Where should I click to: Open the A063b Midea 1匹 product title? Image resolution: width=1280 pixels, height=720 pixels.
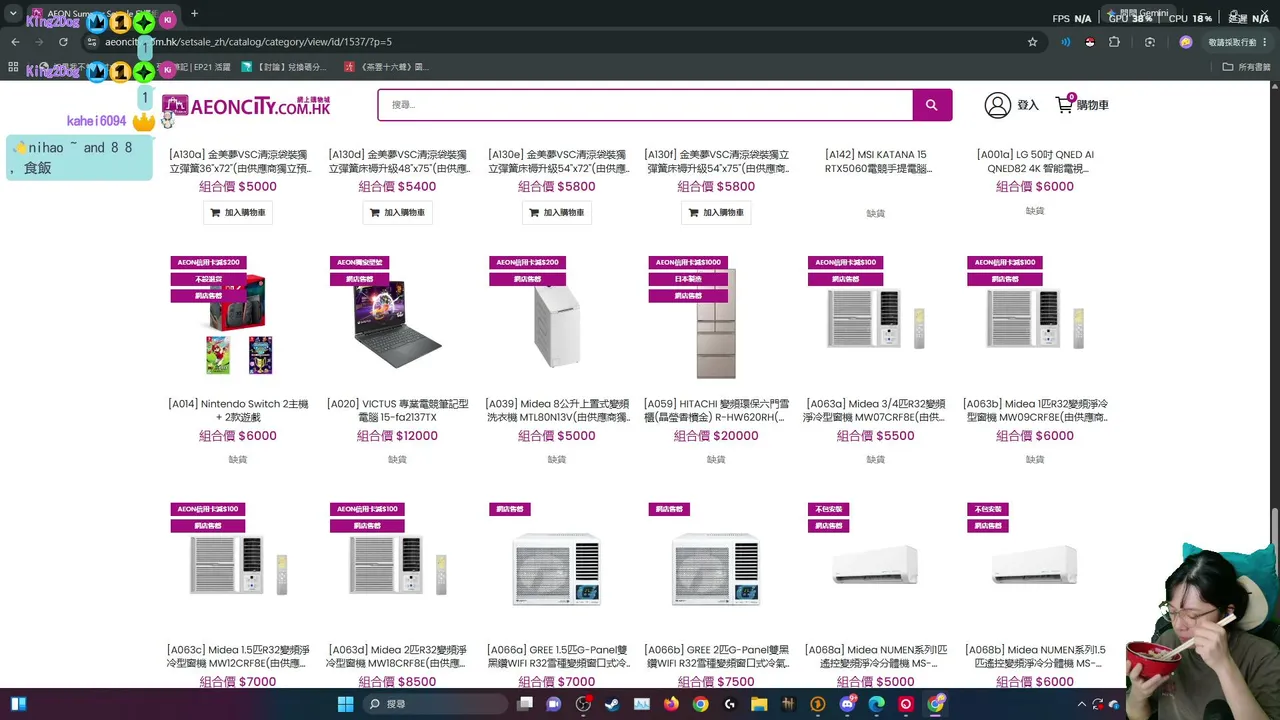point(1035,410)
